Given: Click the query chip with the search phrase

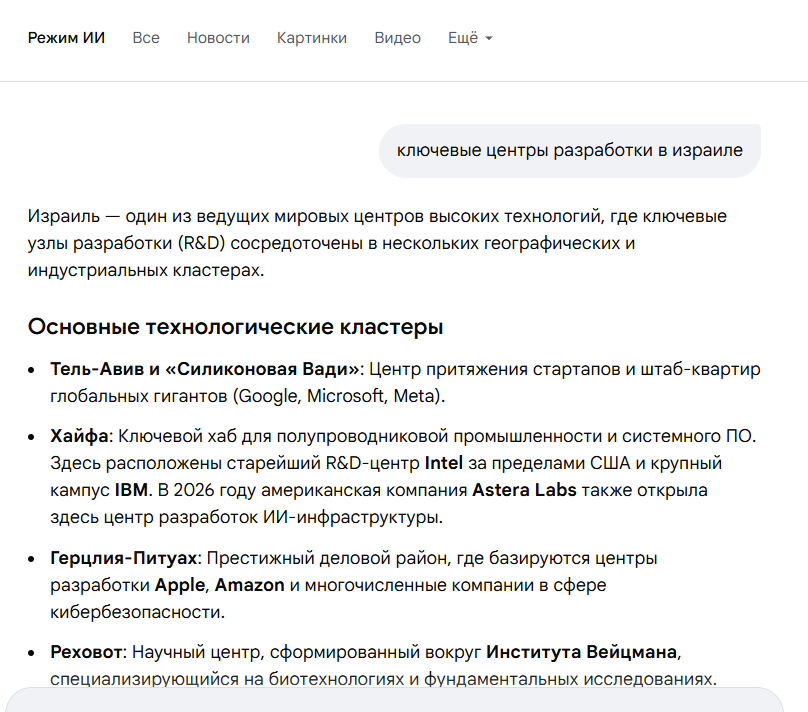Looking at the screenshot, I should coord(569,149).
